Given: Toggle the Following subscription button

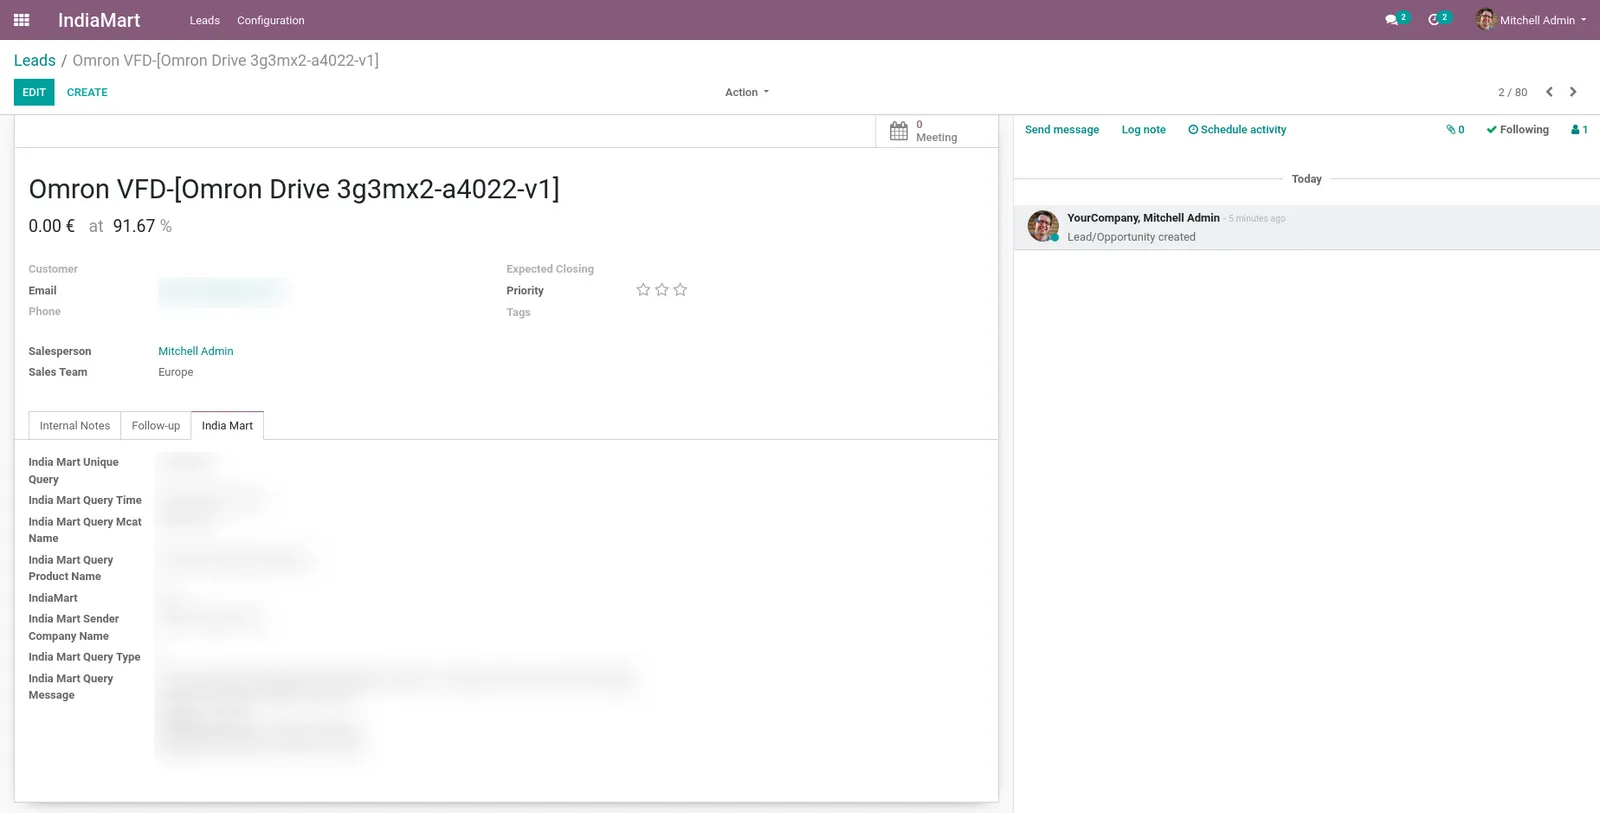Looking at the screenshot, I should click(x=1517, y=130).
